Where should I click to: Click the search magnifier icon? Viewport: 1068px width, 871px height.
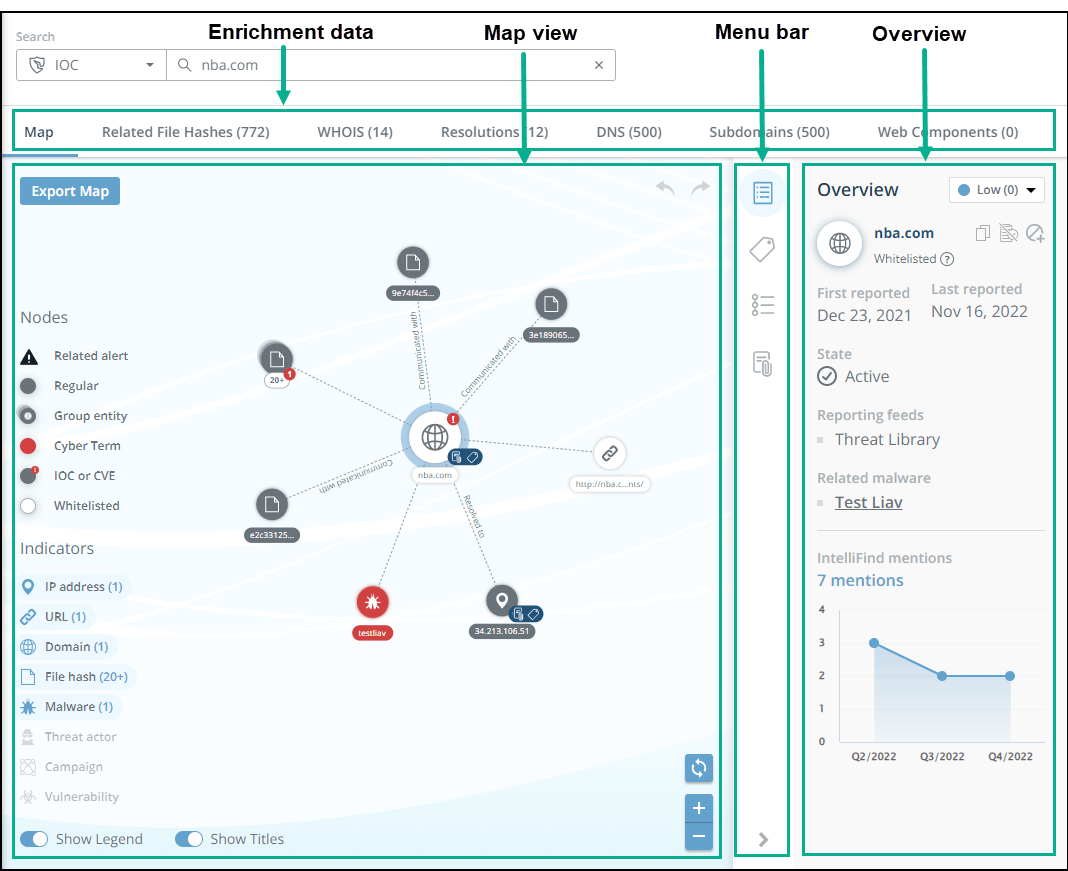[x=184, y=65]
